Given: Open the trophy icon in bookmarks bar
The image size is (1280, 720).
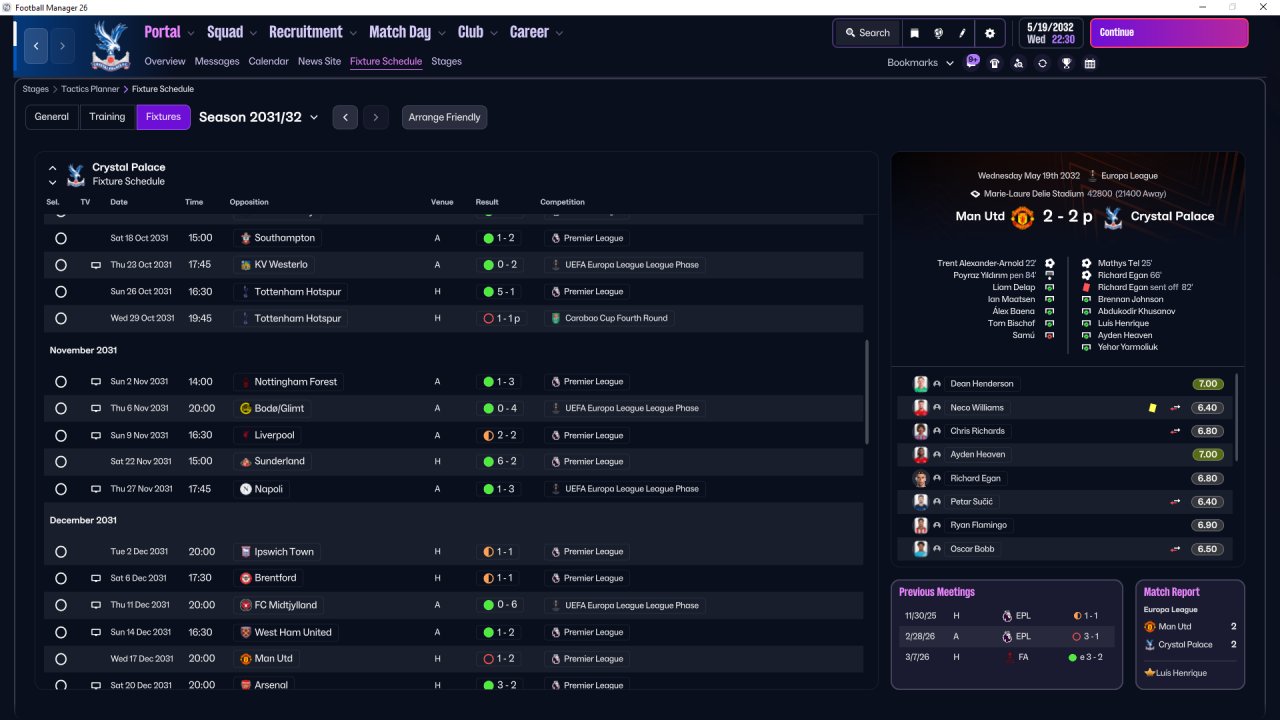Looking at the screenshot, I should pos(1067,63).
